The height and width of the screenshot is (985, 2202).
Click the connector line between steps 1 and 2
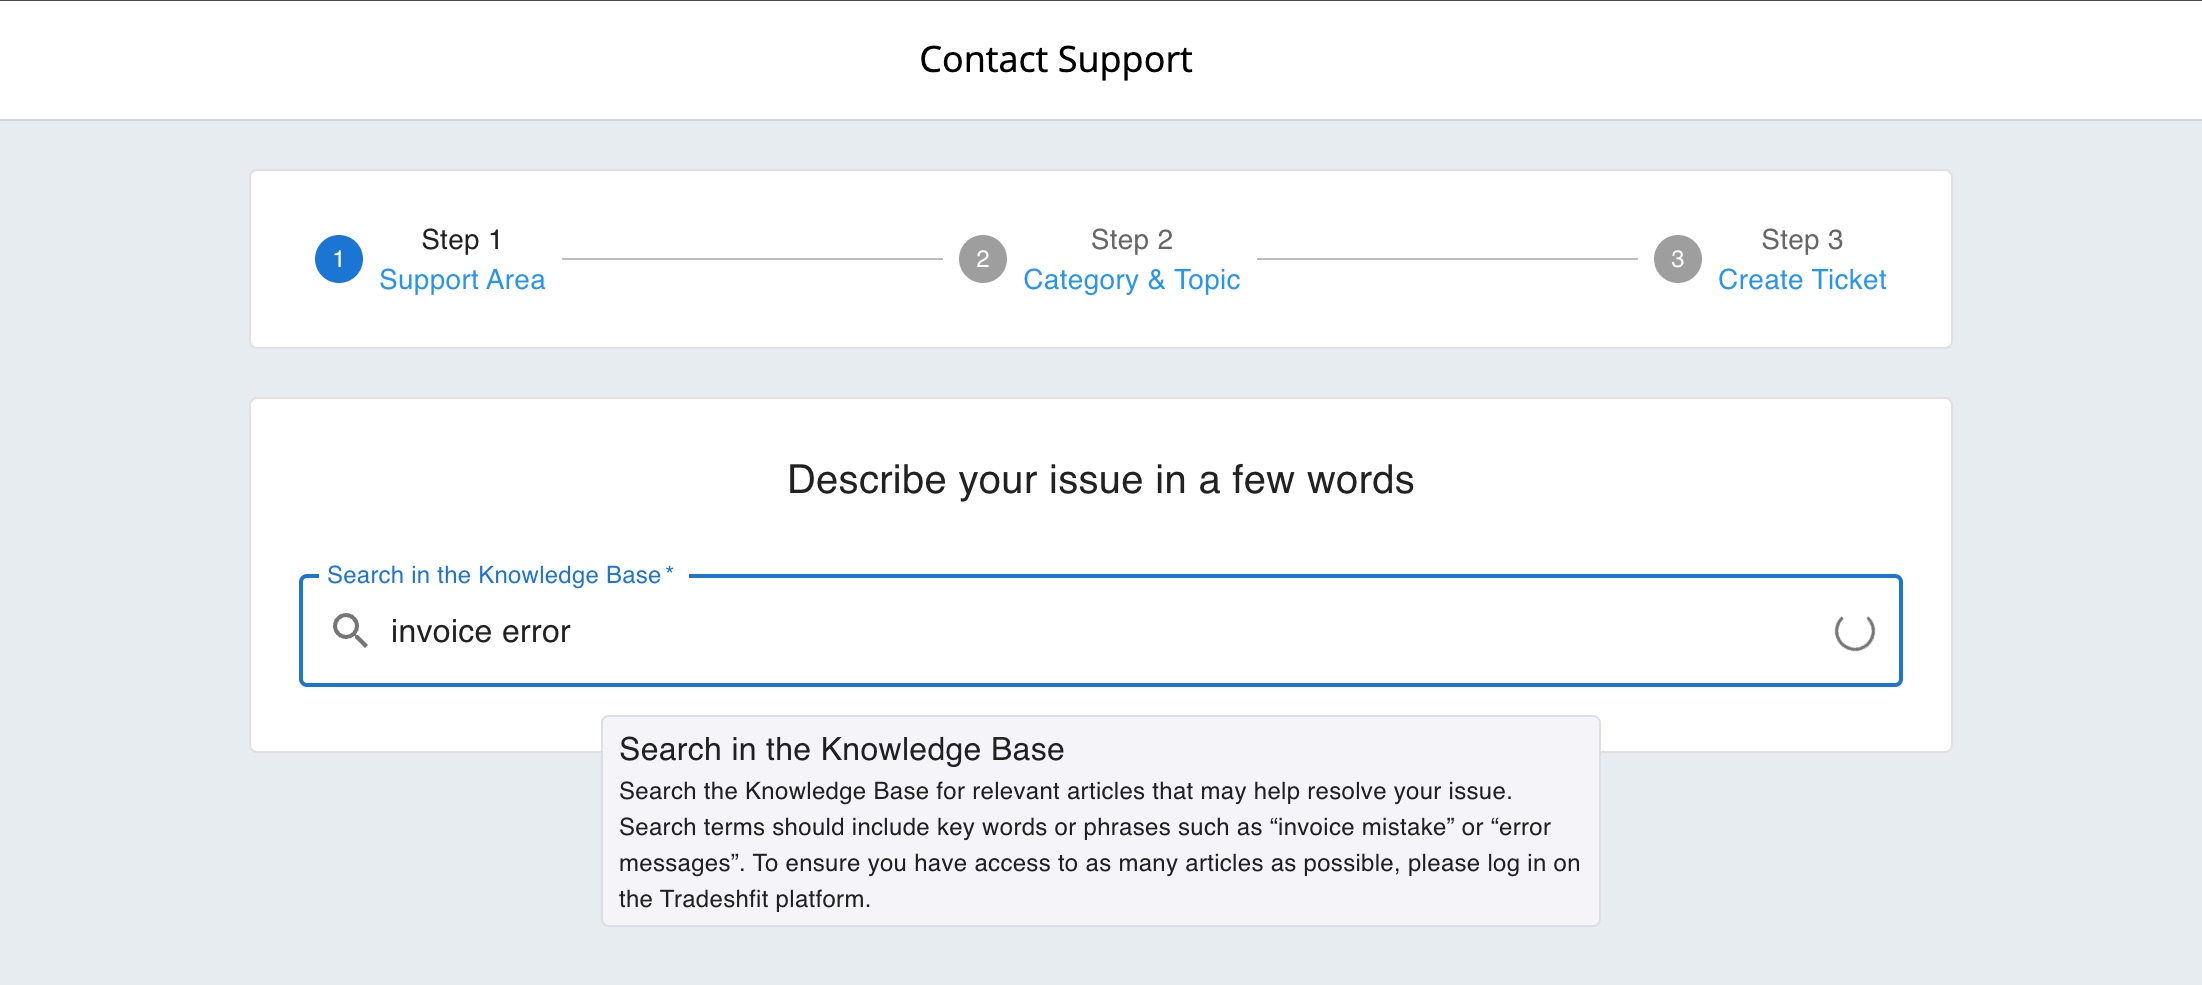point(752,259)
